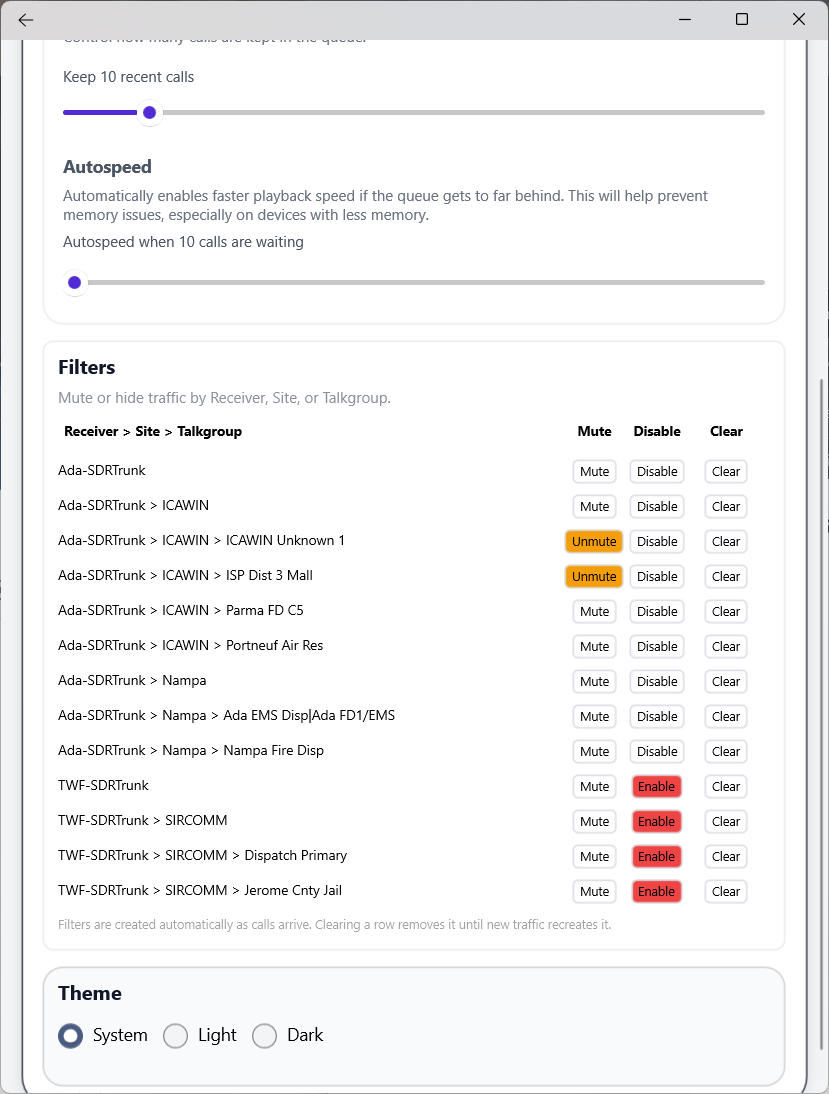Enable the TWF-SDRTrunk receiver
The width and height of the screenshot is (829, 1094).
[x=656, y=786]
